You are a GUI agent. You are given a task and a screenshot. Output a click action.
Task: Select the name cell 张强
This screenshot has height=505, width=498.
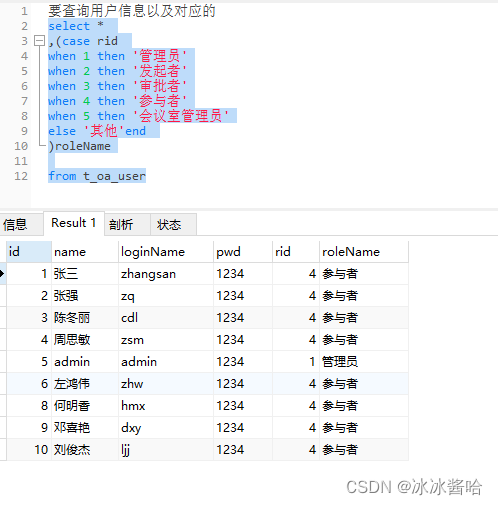[x=85, y=296]
